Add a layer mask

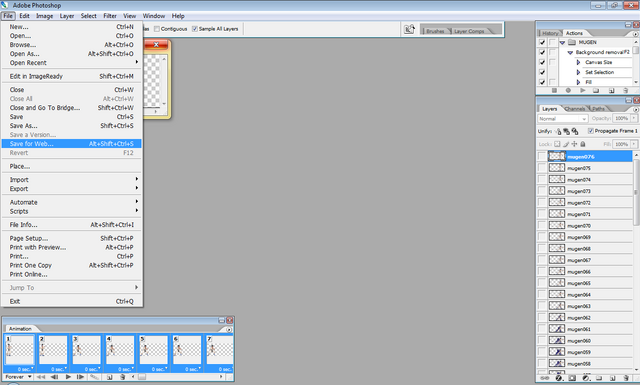click(572, 378)
